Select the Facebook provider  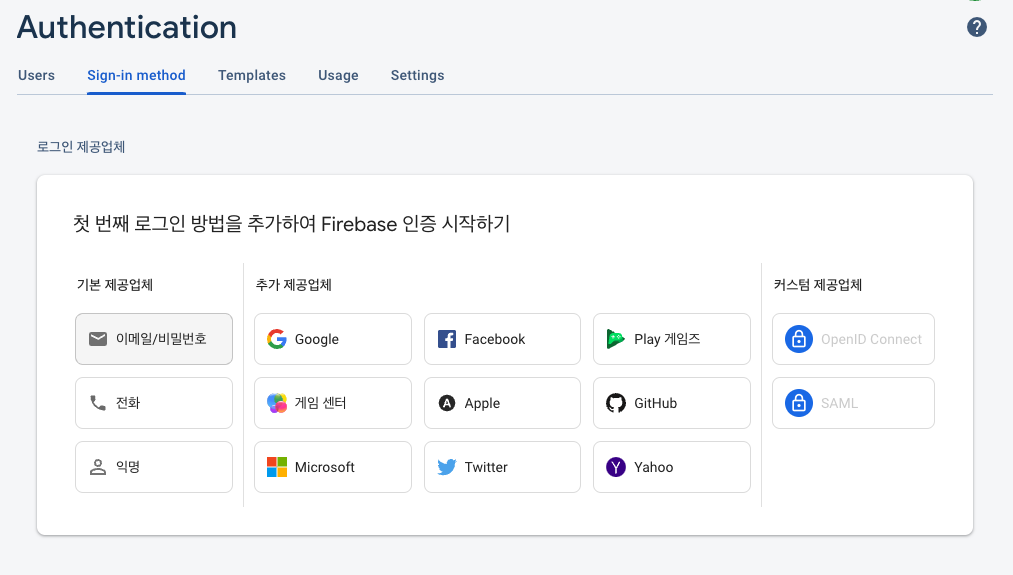[502, 339]
